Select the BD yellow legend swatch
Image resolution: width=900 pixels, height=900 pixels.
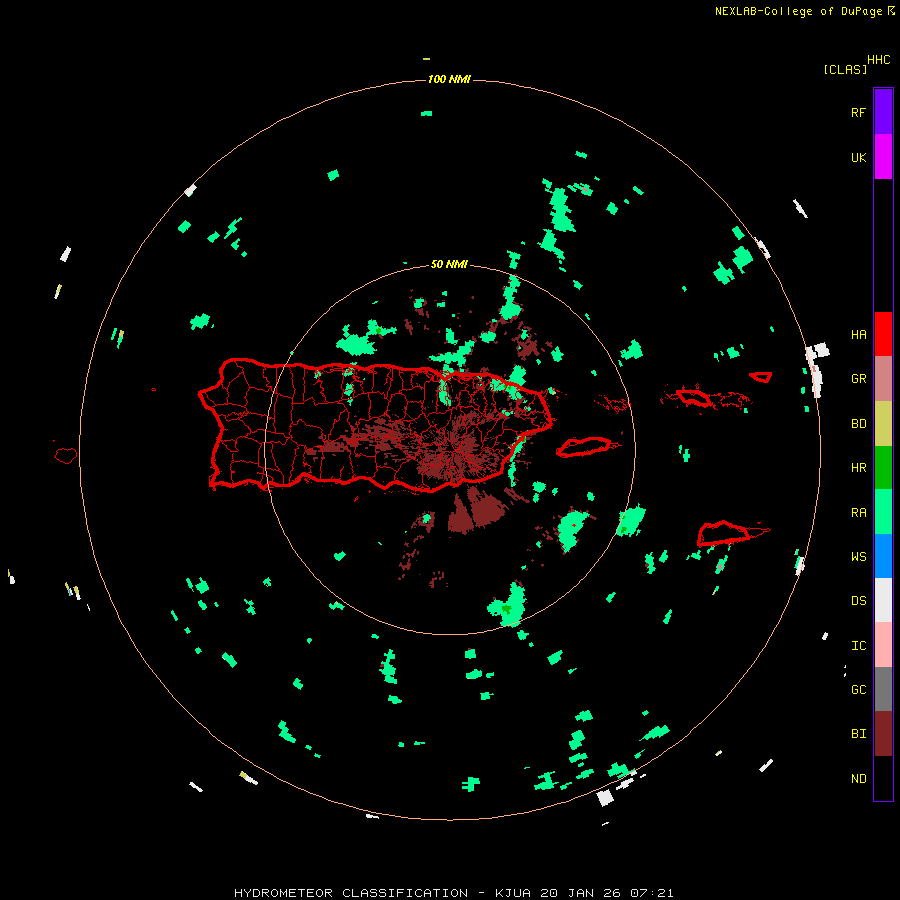point(883,424)
